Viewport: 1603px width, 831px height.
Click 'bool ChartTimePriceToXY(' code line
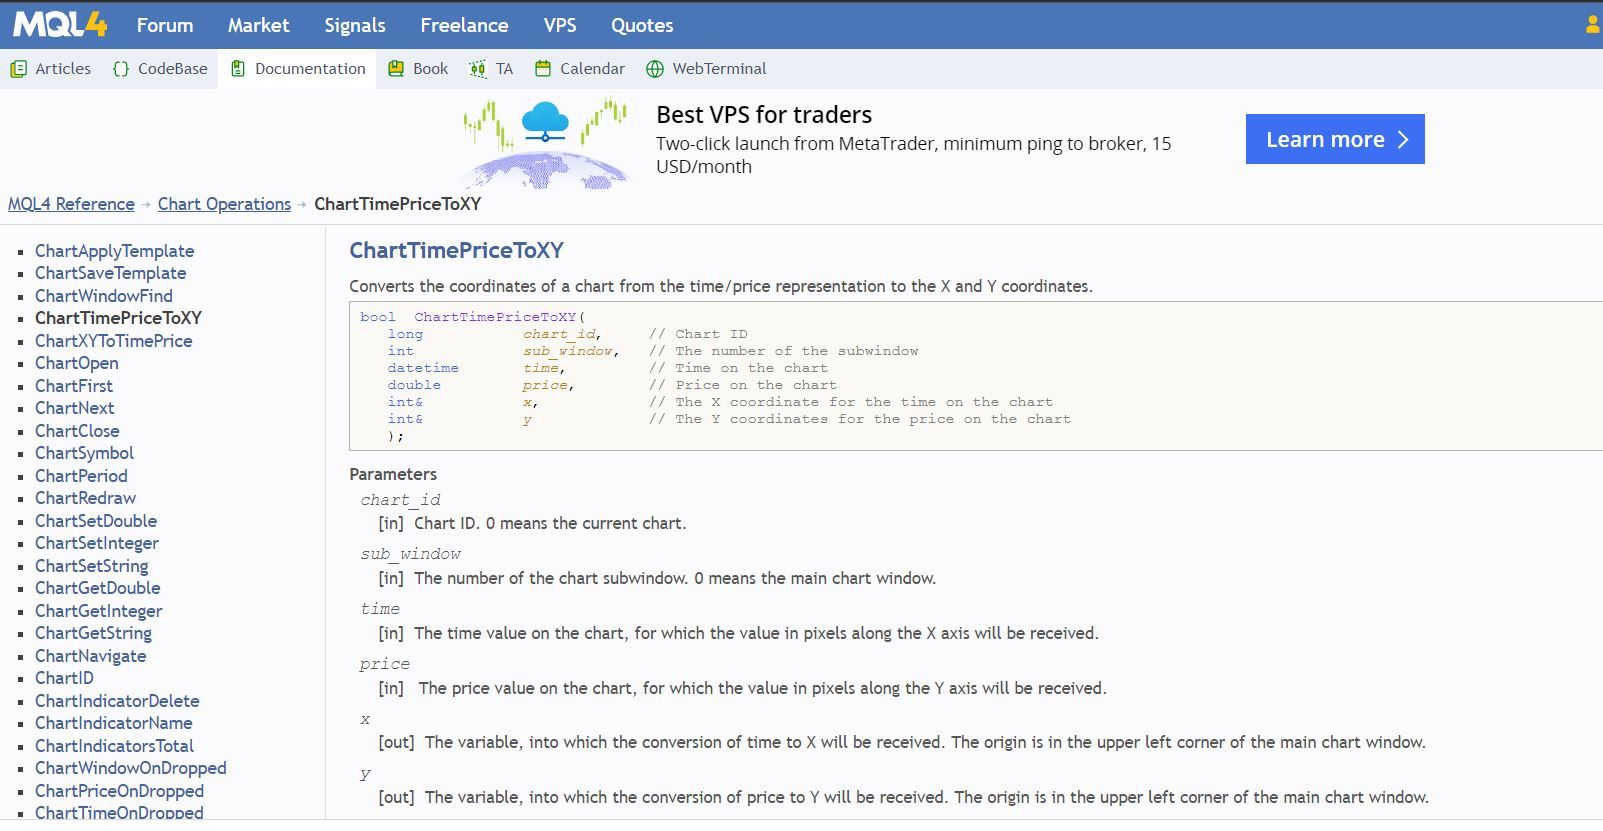click(473, 317)
